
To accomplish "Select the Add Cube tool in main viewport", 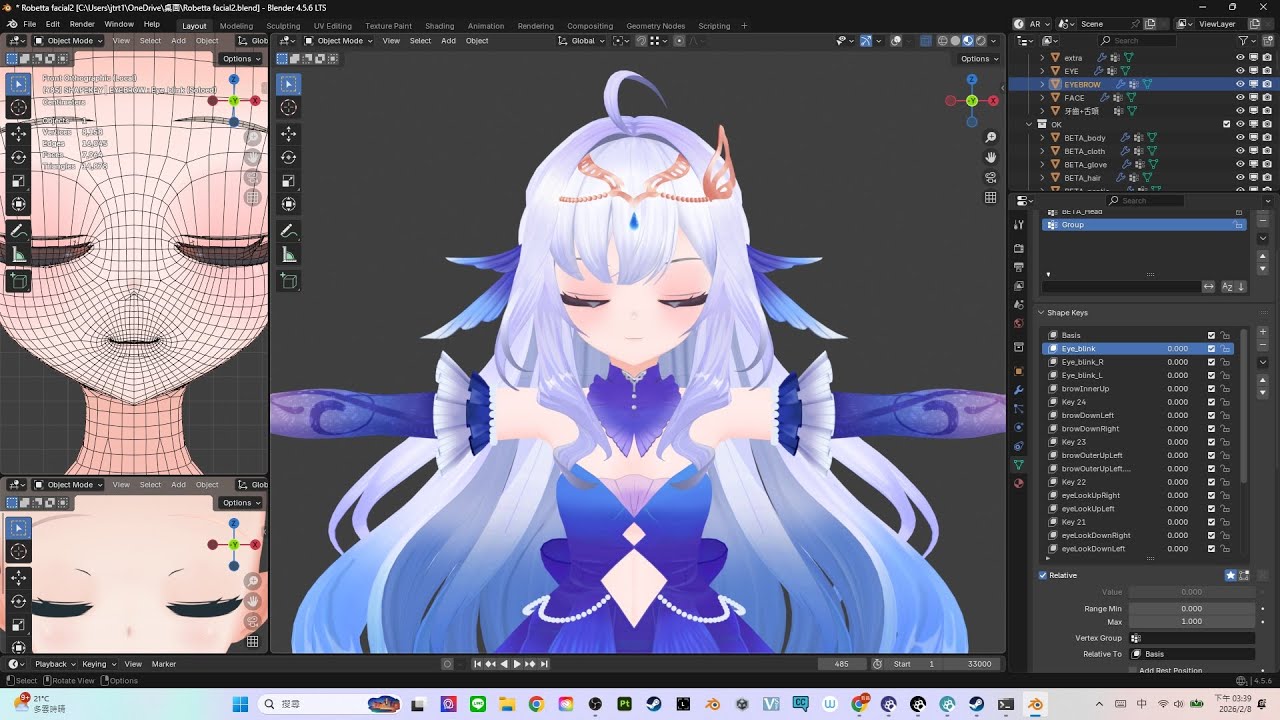I will (288, 282).
